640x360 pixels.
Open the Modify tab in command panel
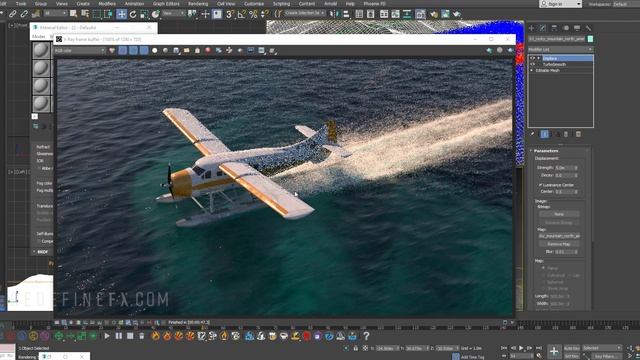coord(543,28)
